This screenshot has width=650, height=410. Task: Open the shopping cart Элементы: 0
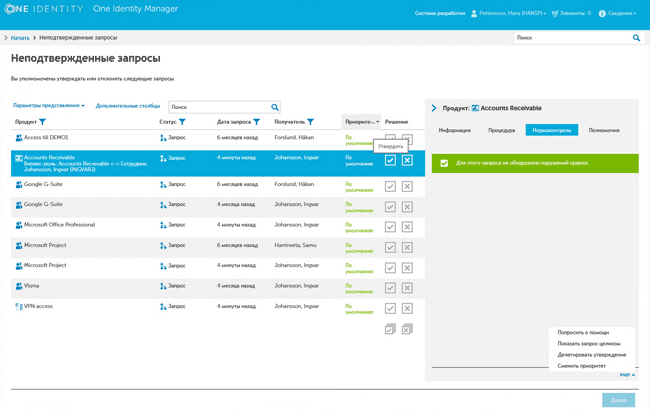coord(571,13)
